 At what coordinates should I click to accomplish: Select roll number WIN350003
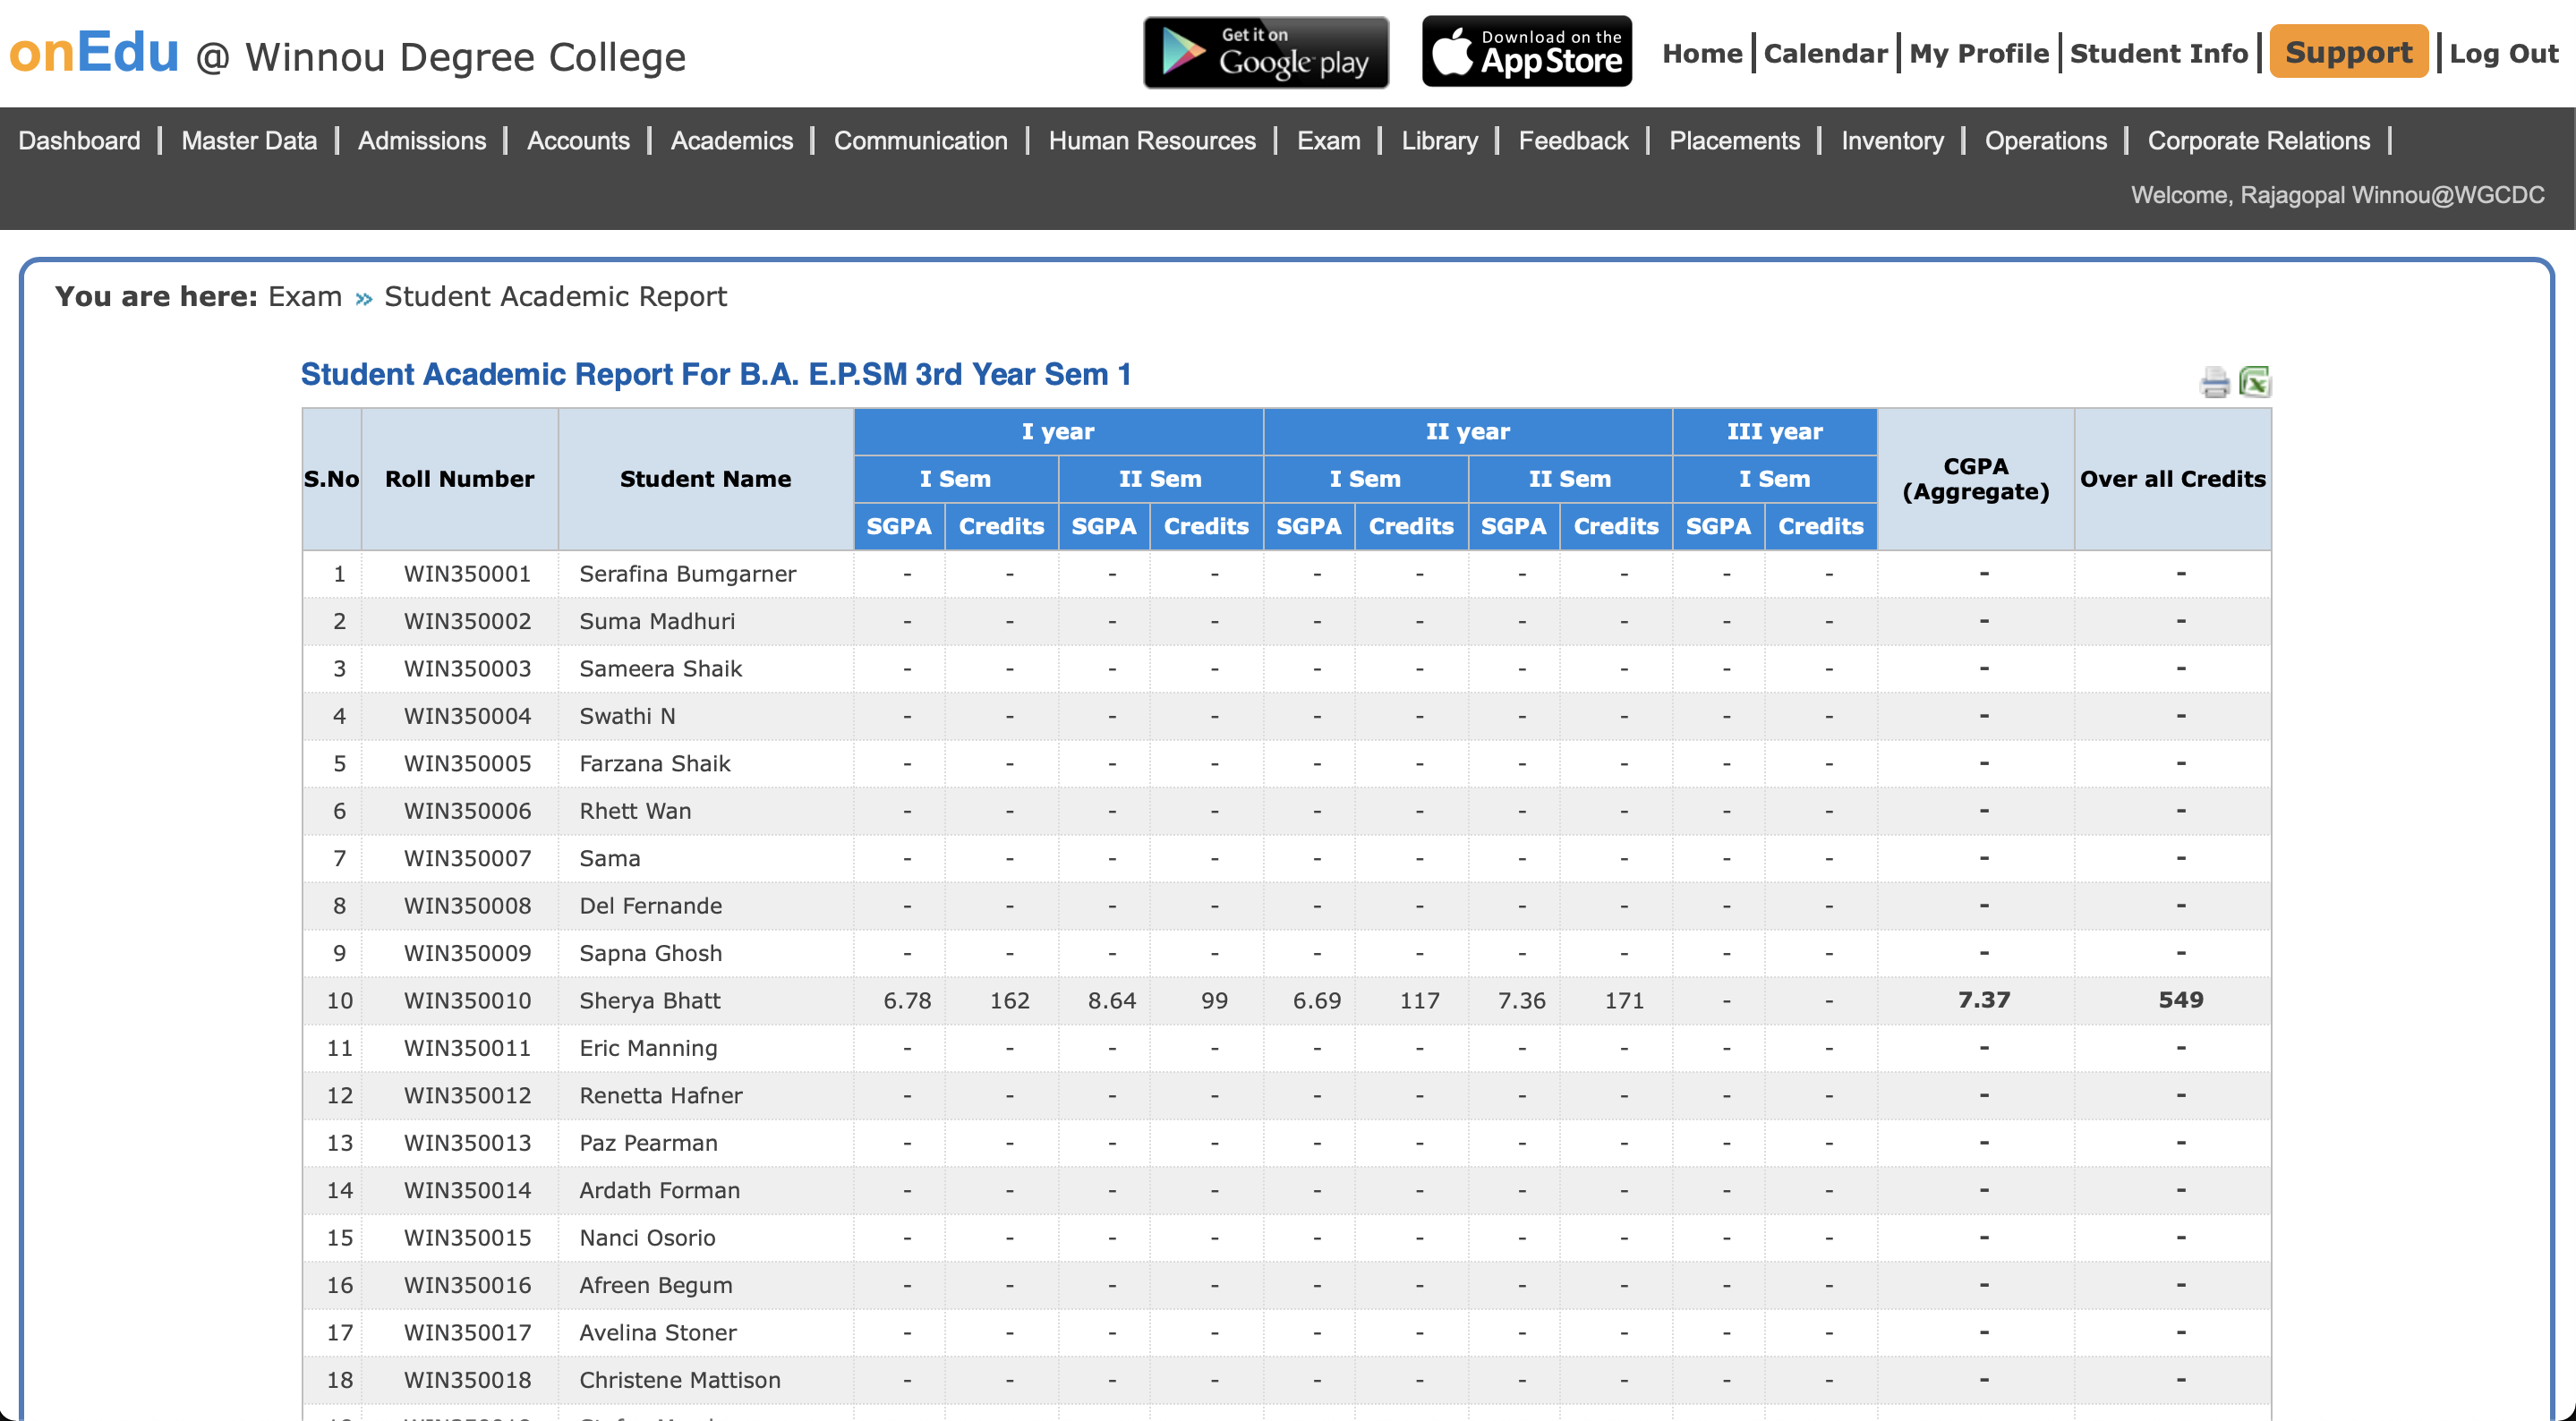(467, 669)
